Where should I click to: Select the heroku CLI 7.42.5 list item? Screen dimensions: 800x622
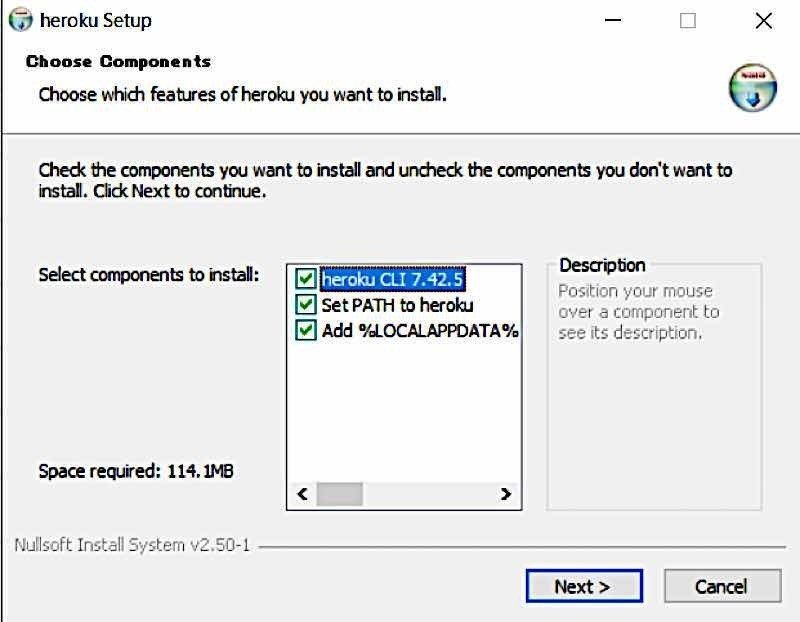(x=393, y=279)
